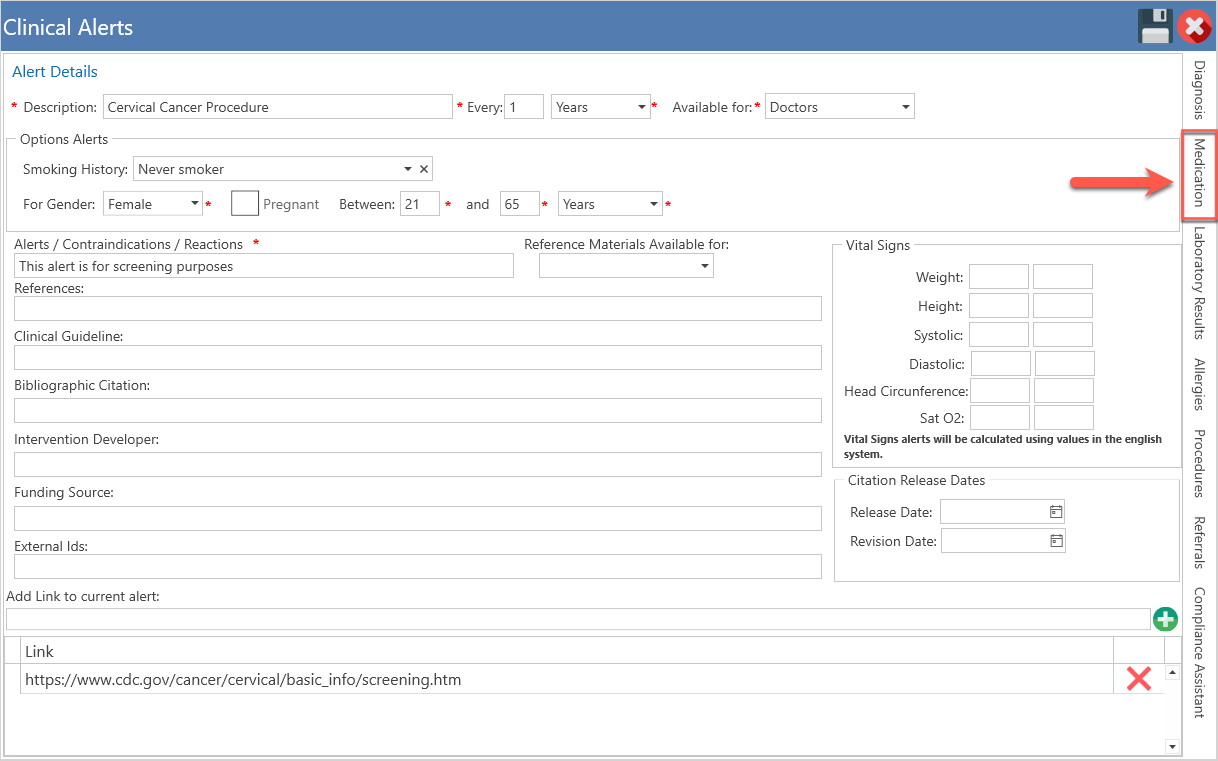The width and height of the screenshot is (1218, 761).
Task: Click the second Diastolic value box
Action: click(x=1065, y=364)
